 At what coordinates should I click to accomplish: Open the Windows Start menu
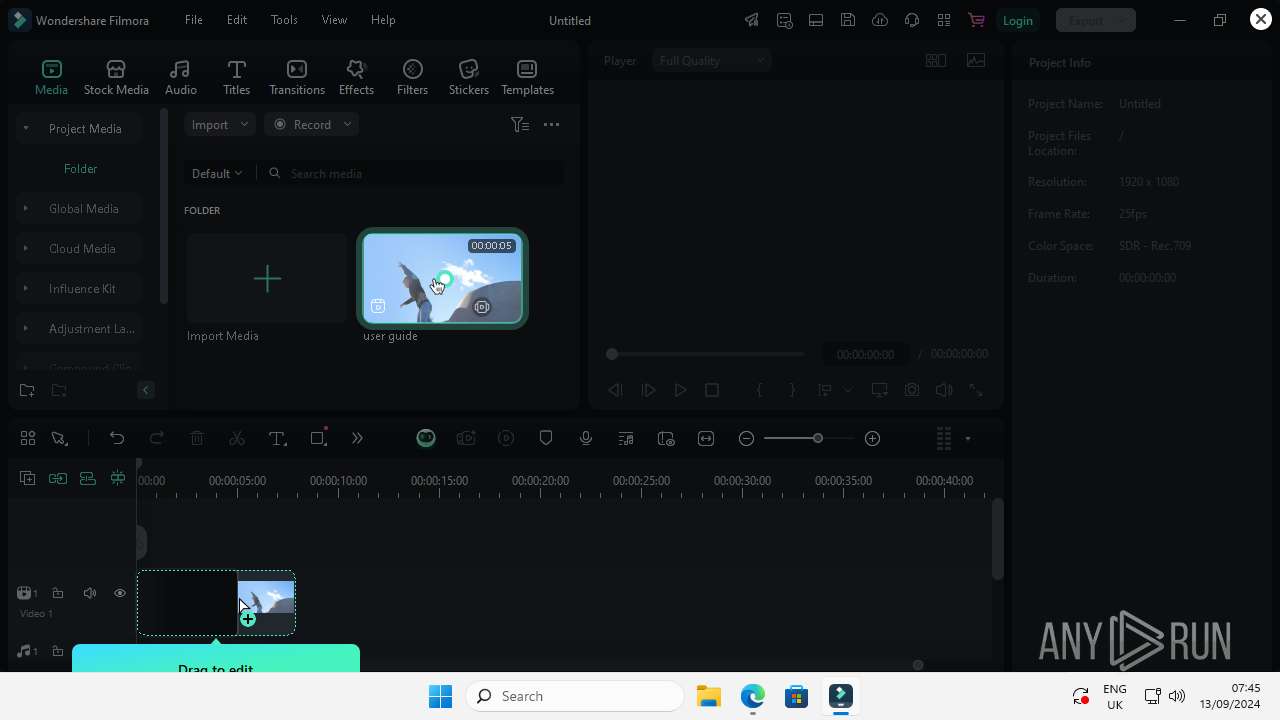point(440,696)
